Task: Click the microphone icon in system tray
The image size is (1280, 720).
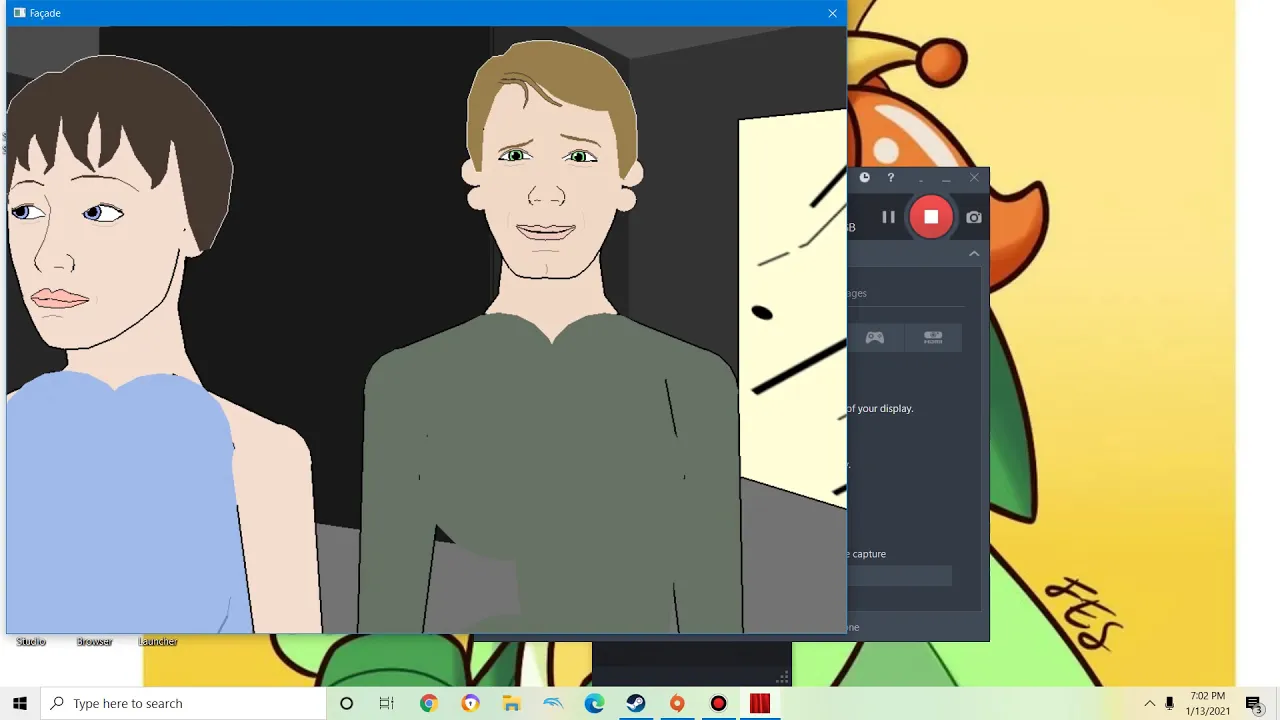Action: (1169, 704)
